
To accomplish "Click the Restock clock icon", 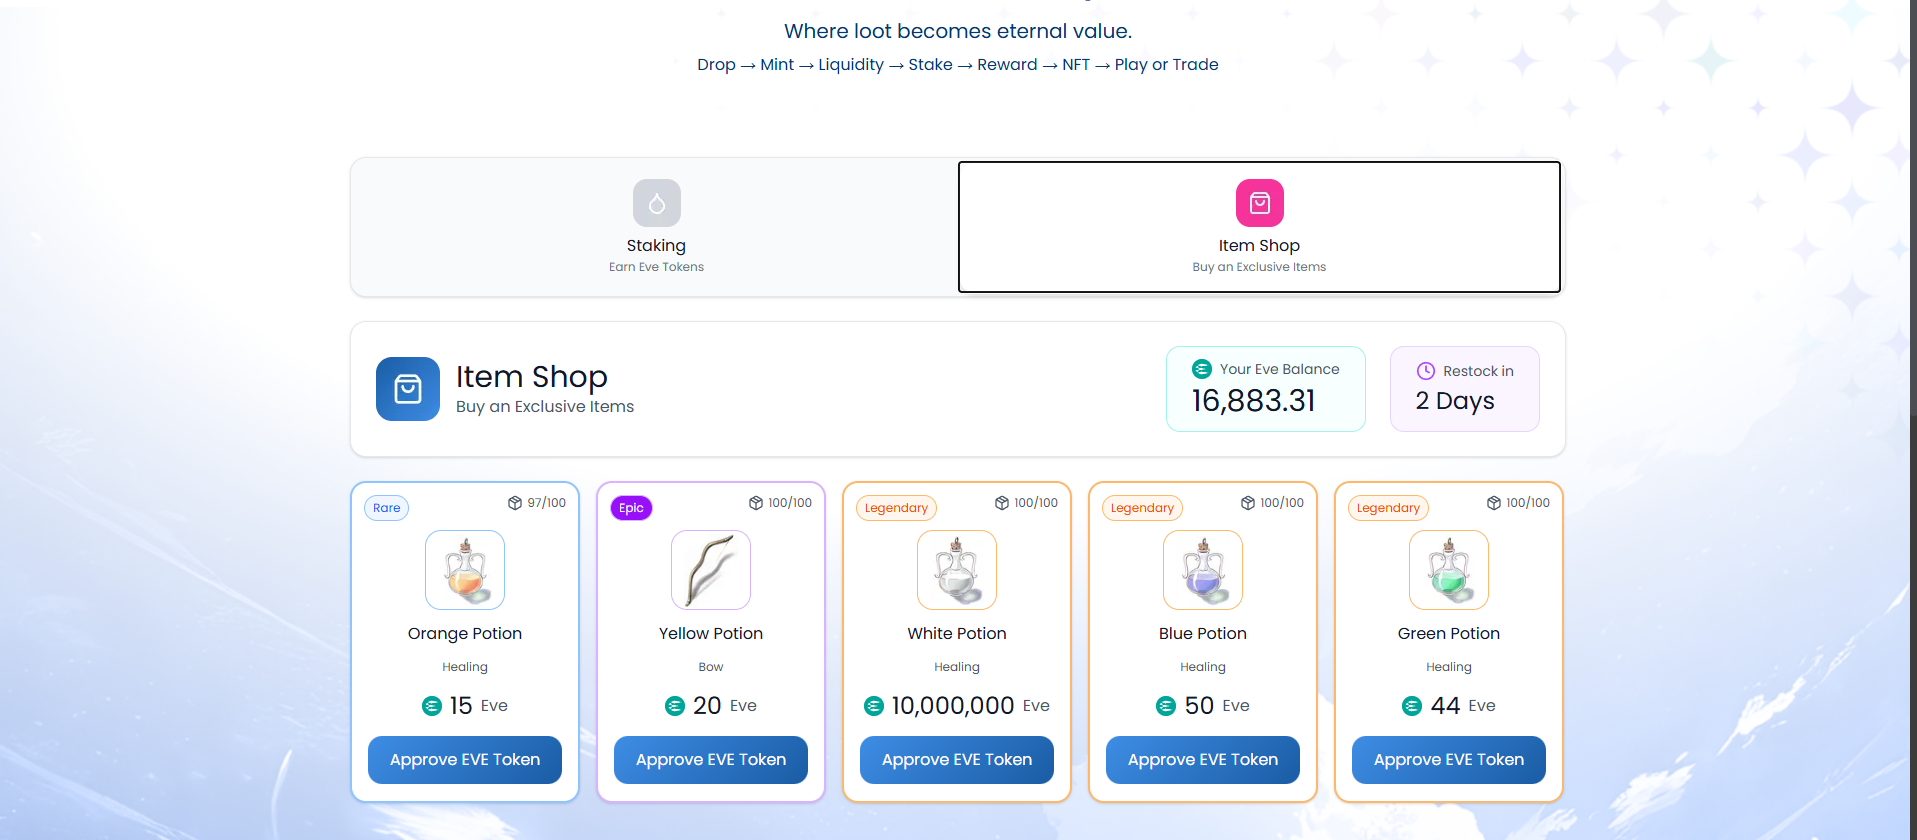I will (1426, 371).
